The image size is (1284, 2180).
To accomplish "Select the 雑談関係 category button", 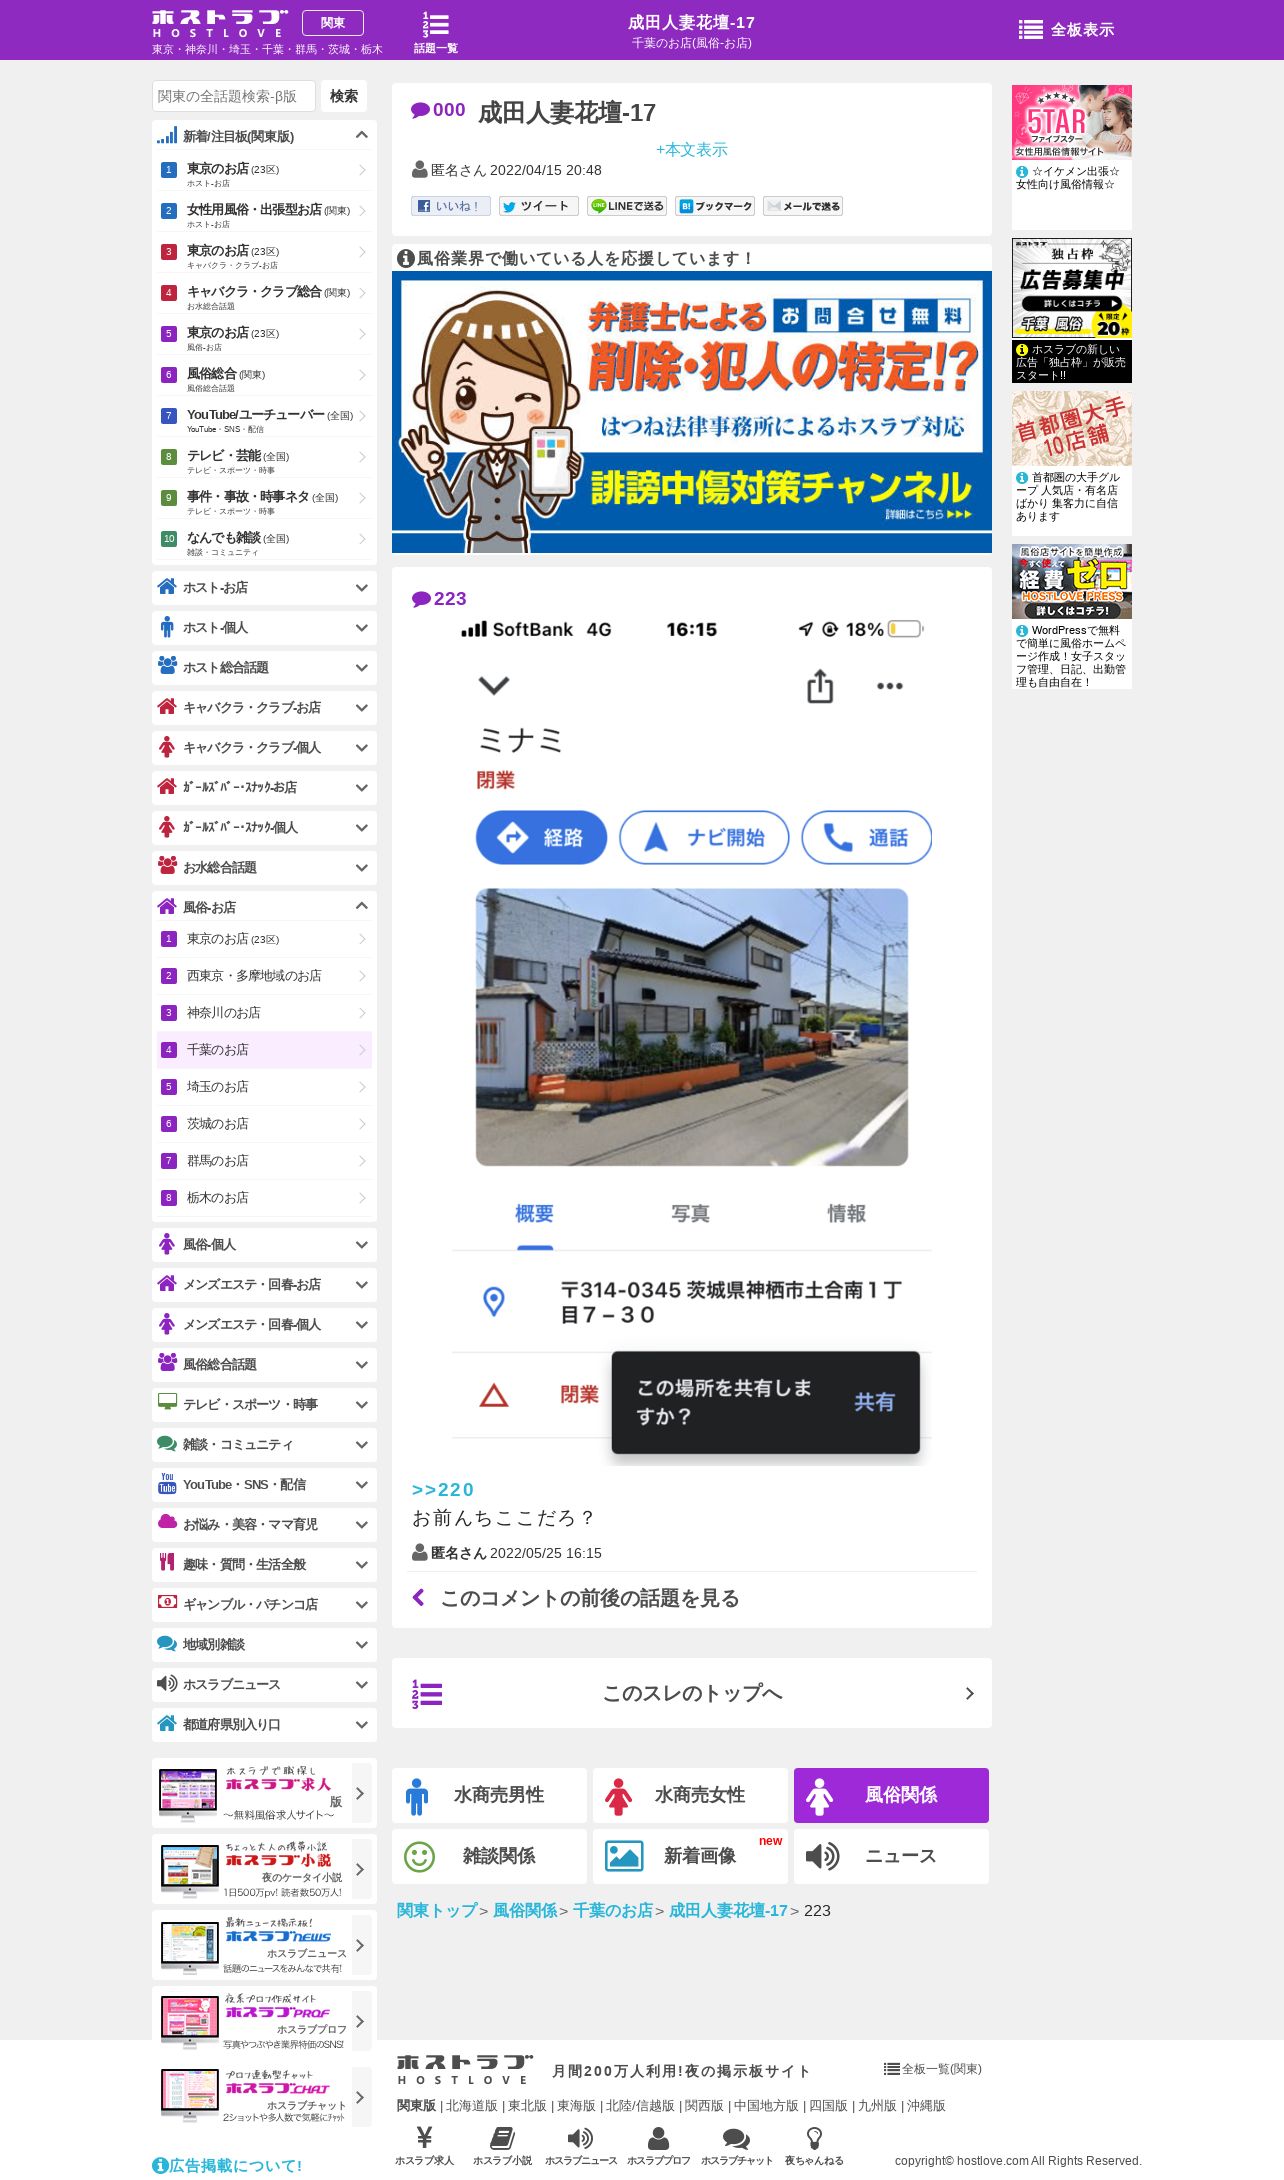I will click(489, 1856).
